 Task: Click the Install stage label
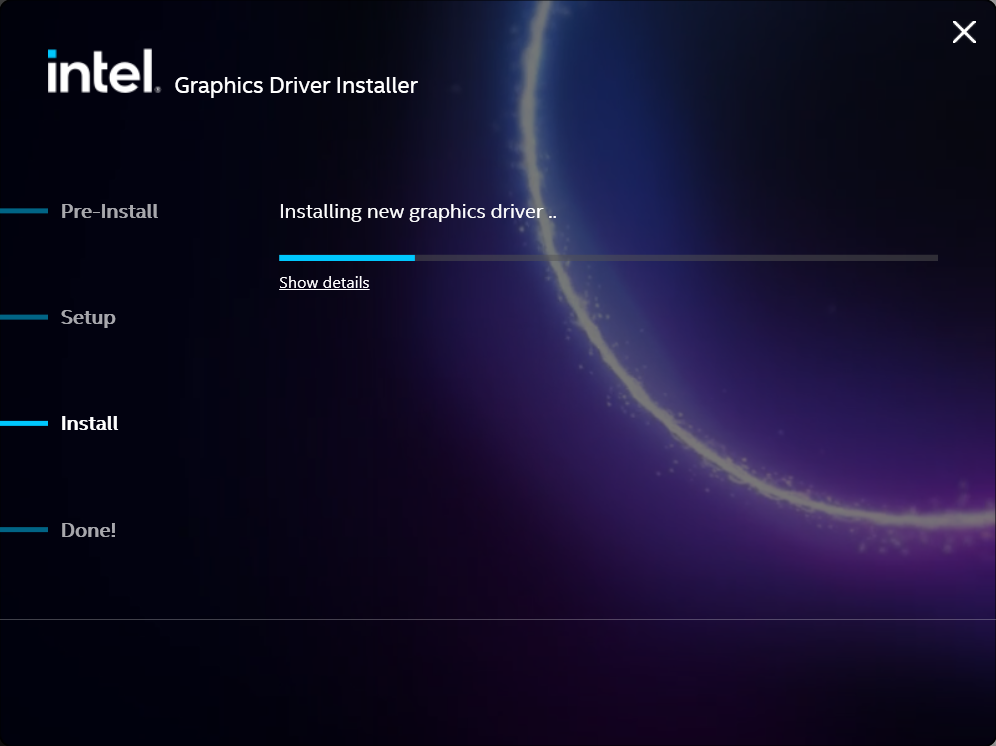(89, 423)
